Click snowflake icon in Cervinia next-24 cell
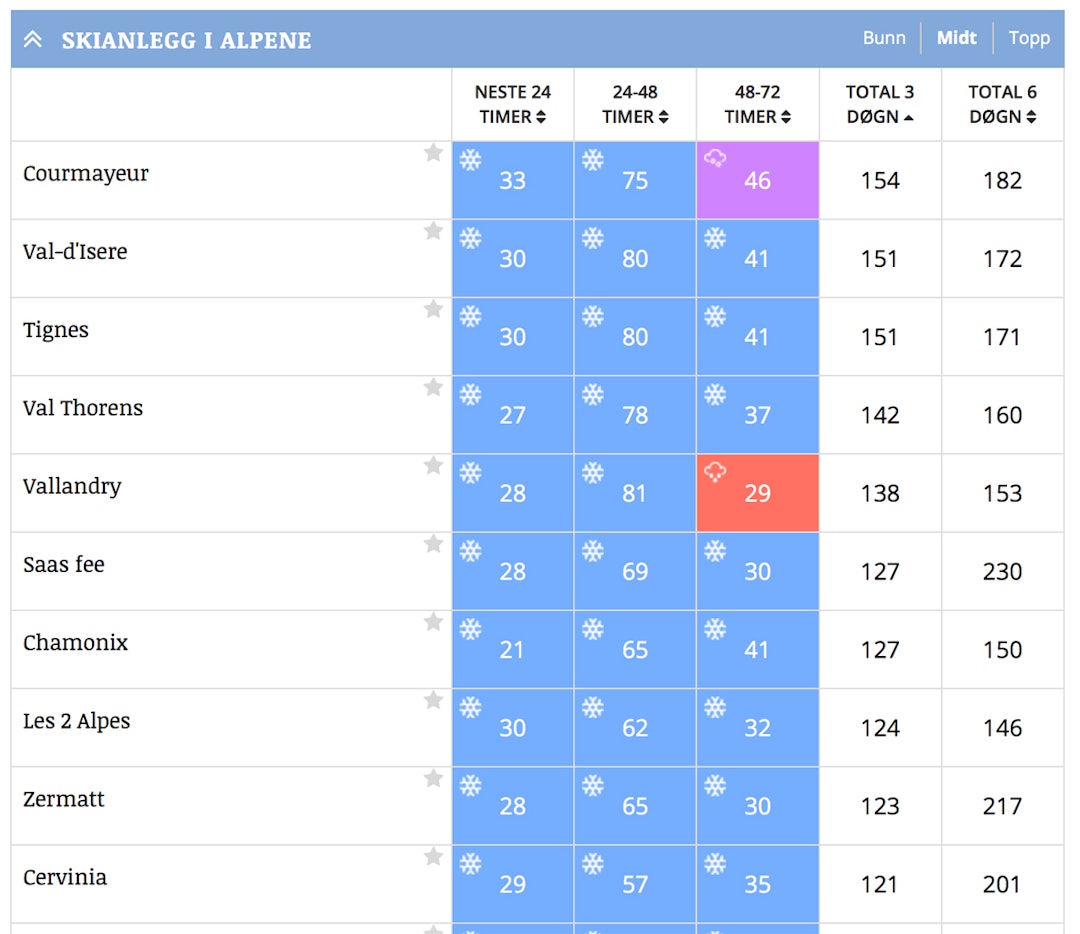This screenshot has height=934, width=1080. 470,864
